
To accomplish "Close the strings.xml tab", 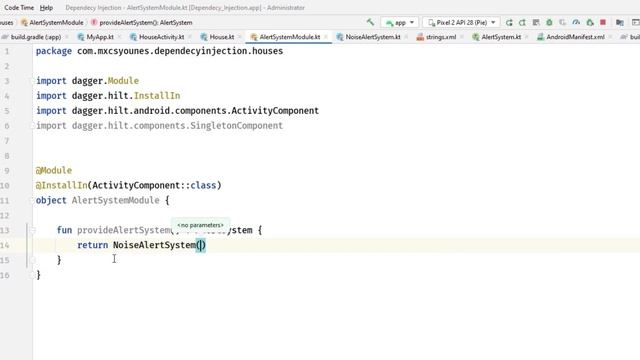I will pos(461,37).
